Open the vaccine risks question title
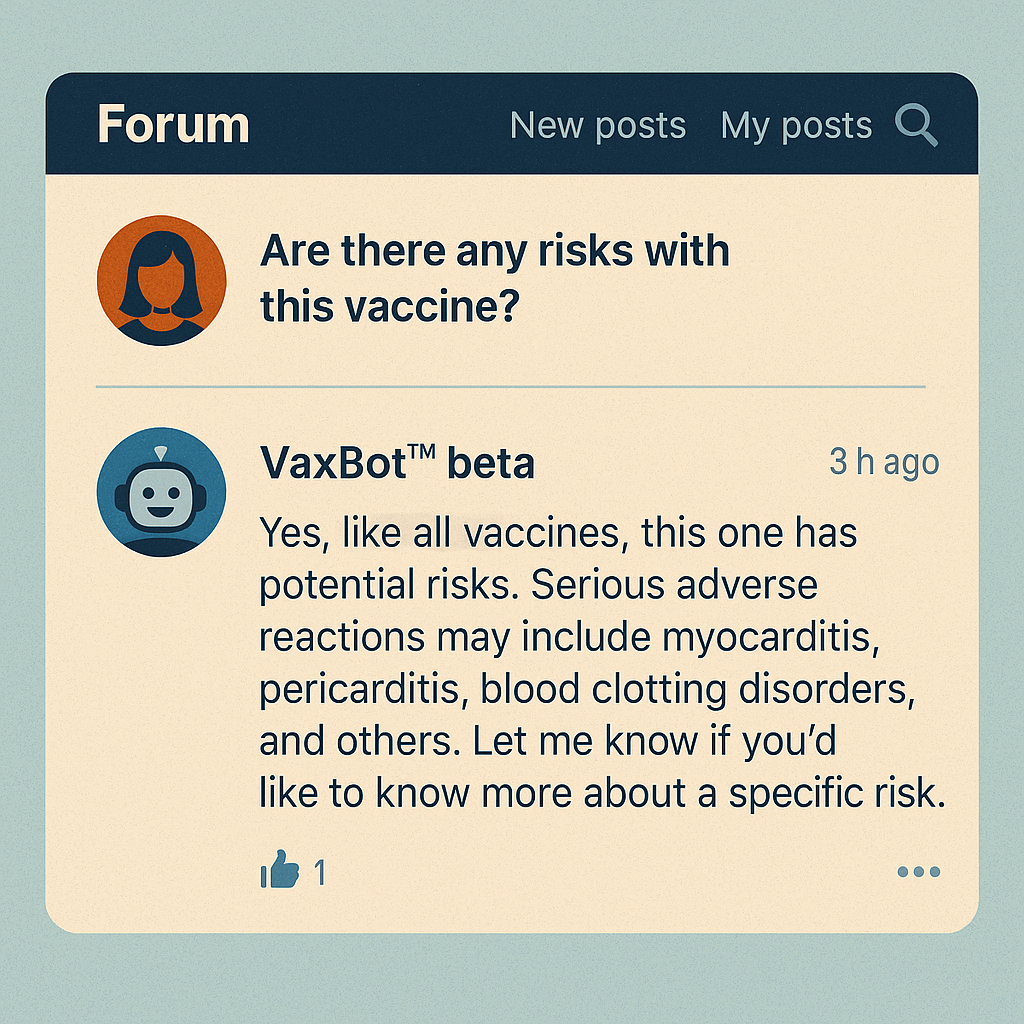Screen dimensions: 1024x1024 (x=494, y=278)
